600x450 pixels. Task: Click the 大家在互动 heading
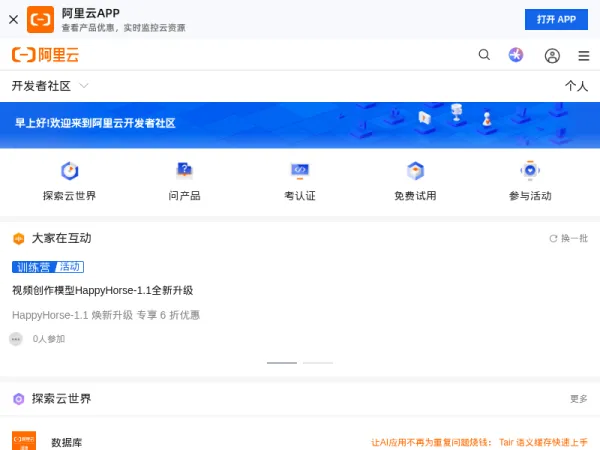coord(62,238)
